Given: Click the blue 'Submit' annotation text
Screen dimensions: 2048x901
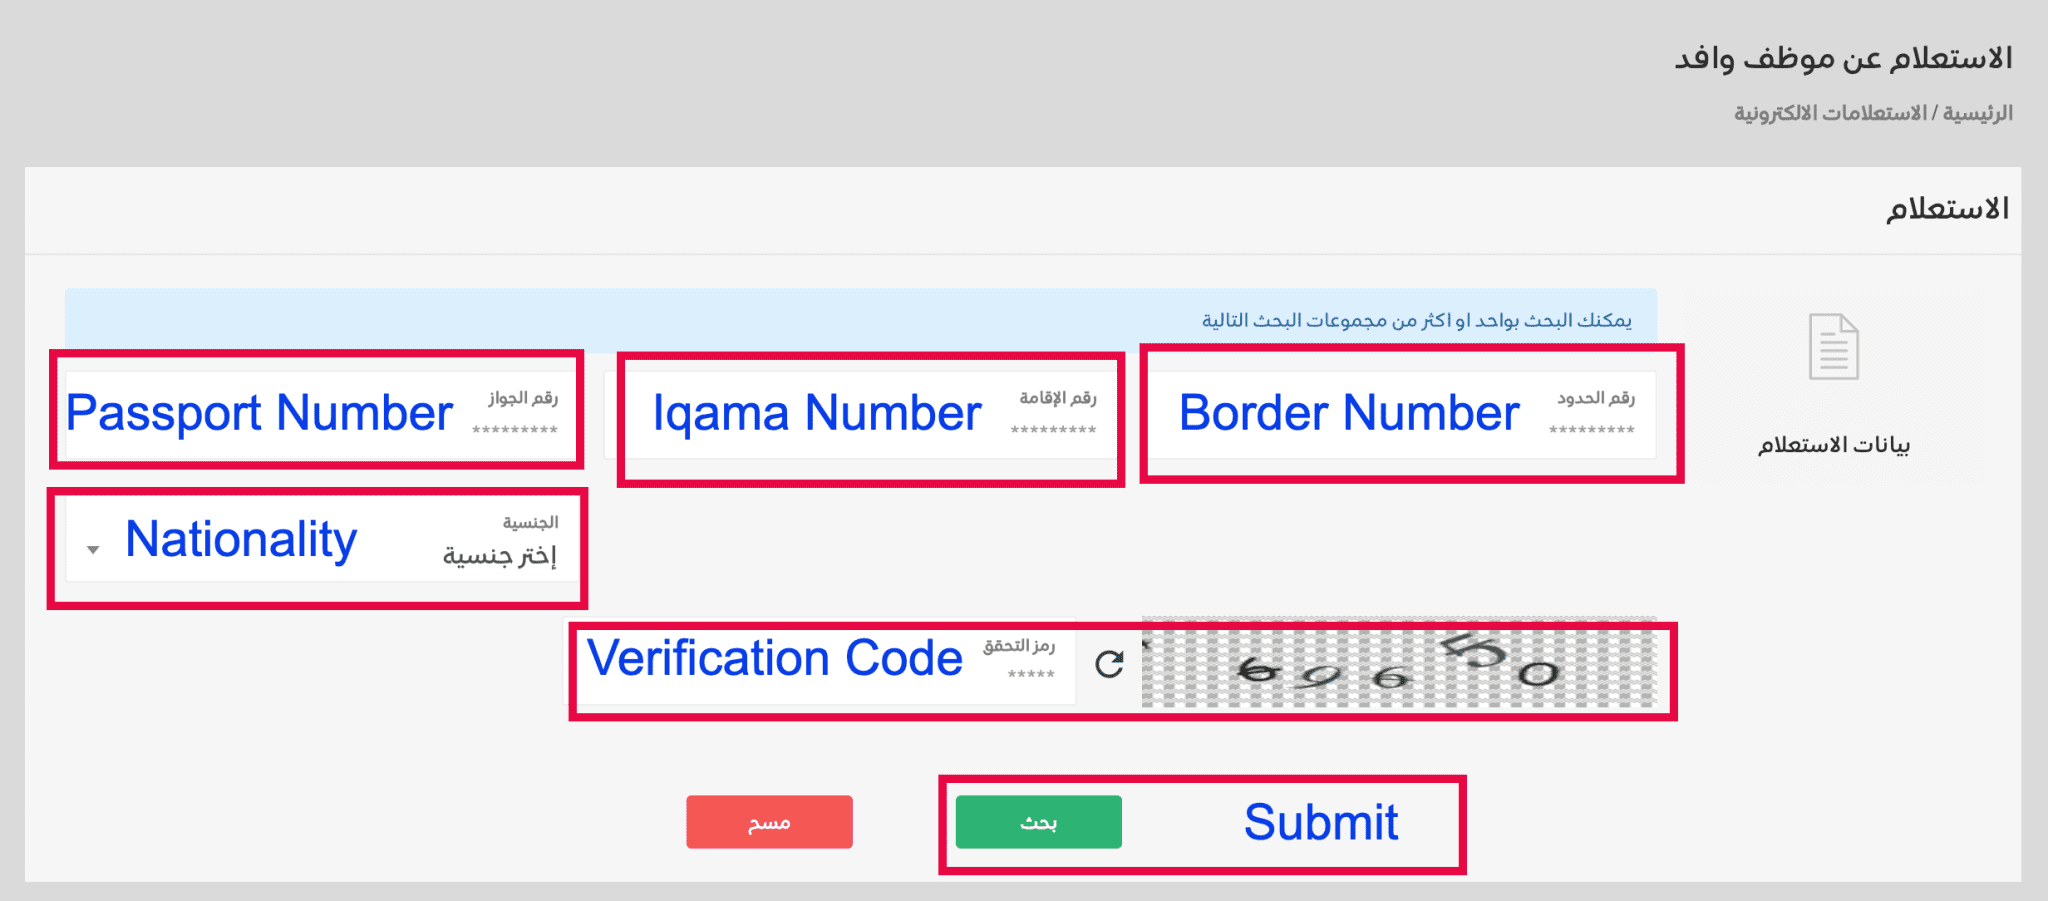Looking at the screenshot, I should (1320, 823).
